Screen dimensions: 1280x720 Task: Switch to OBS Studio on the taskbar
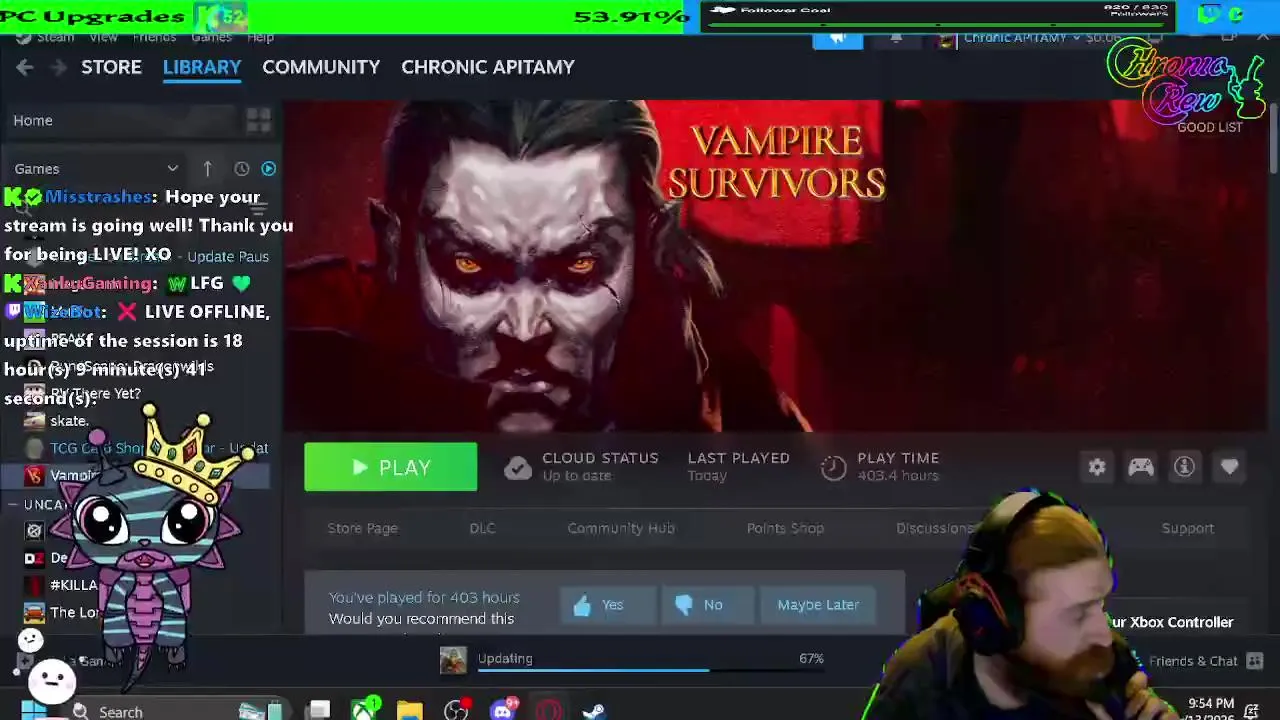pyautogui.click(x=456, y=711)
